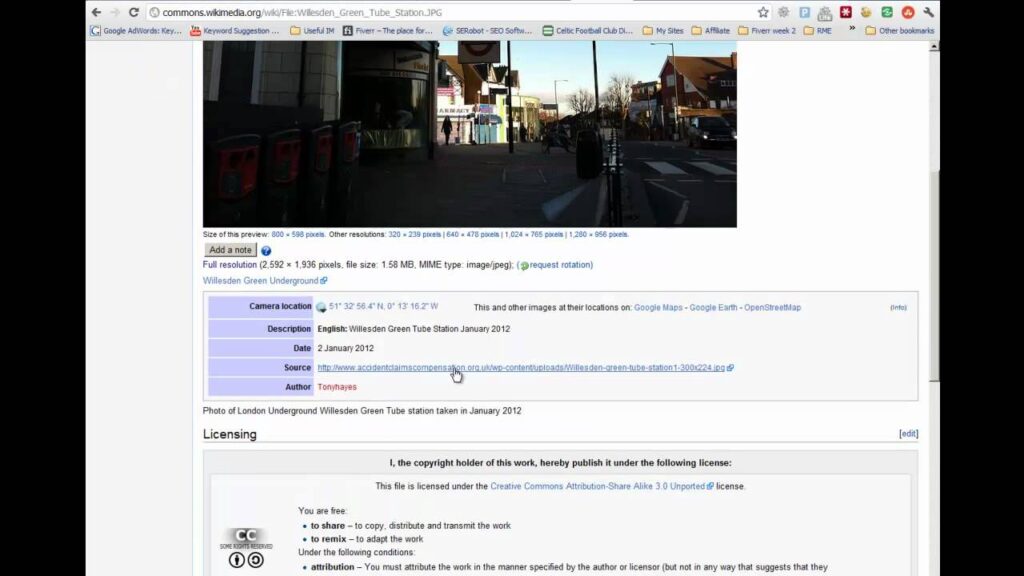Show hidden bookmarks via double chevron

[852, 29]
